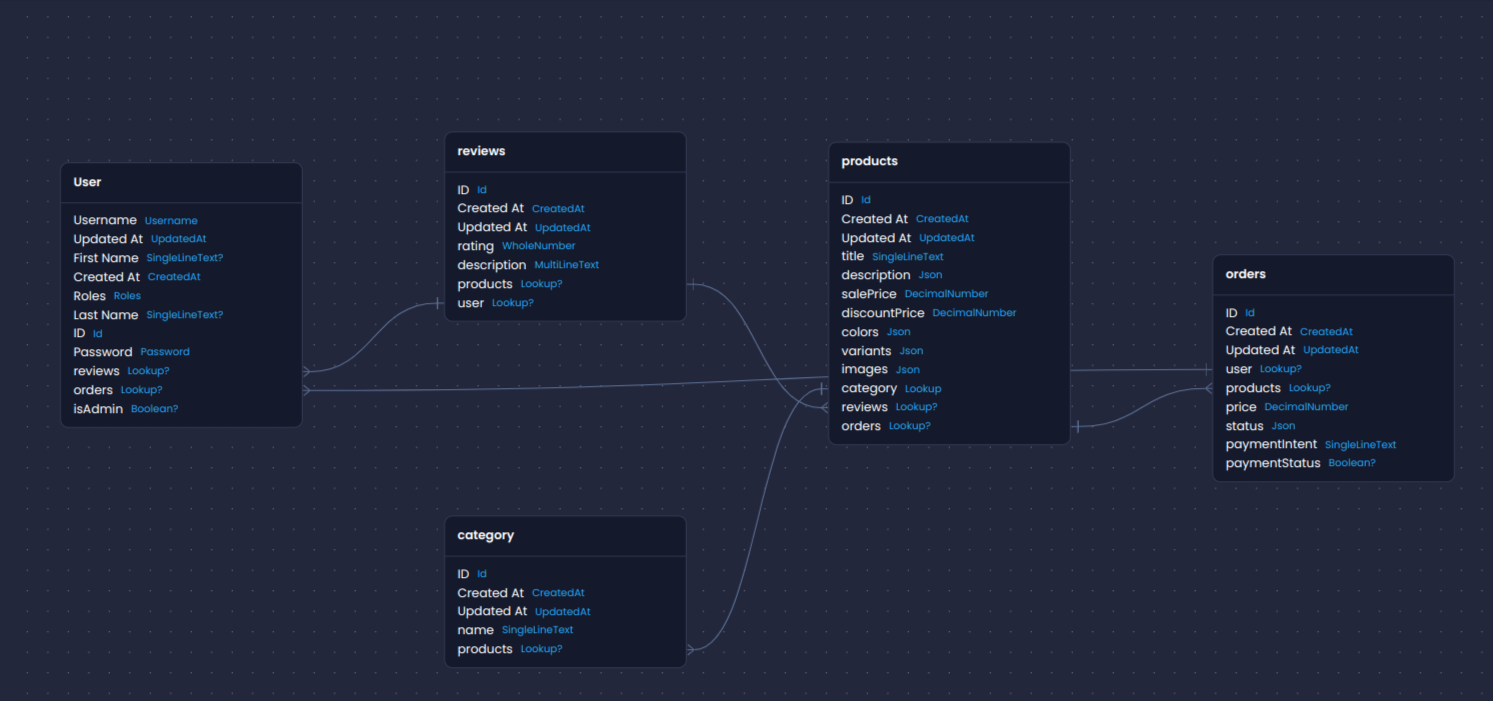Select the products table header

(x=869, y=161)
